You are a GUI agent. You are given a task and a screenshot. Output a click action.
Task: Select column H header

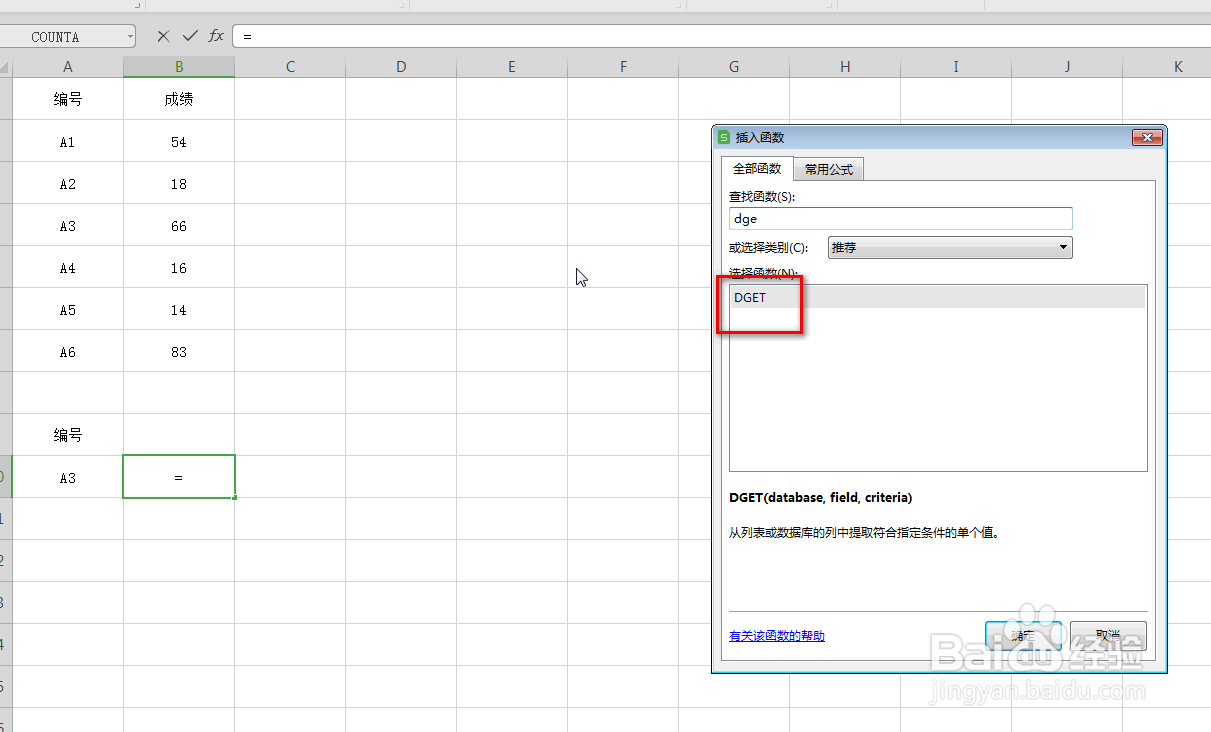click(x=845, y=67)
